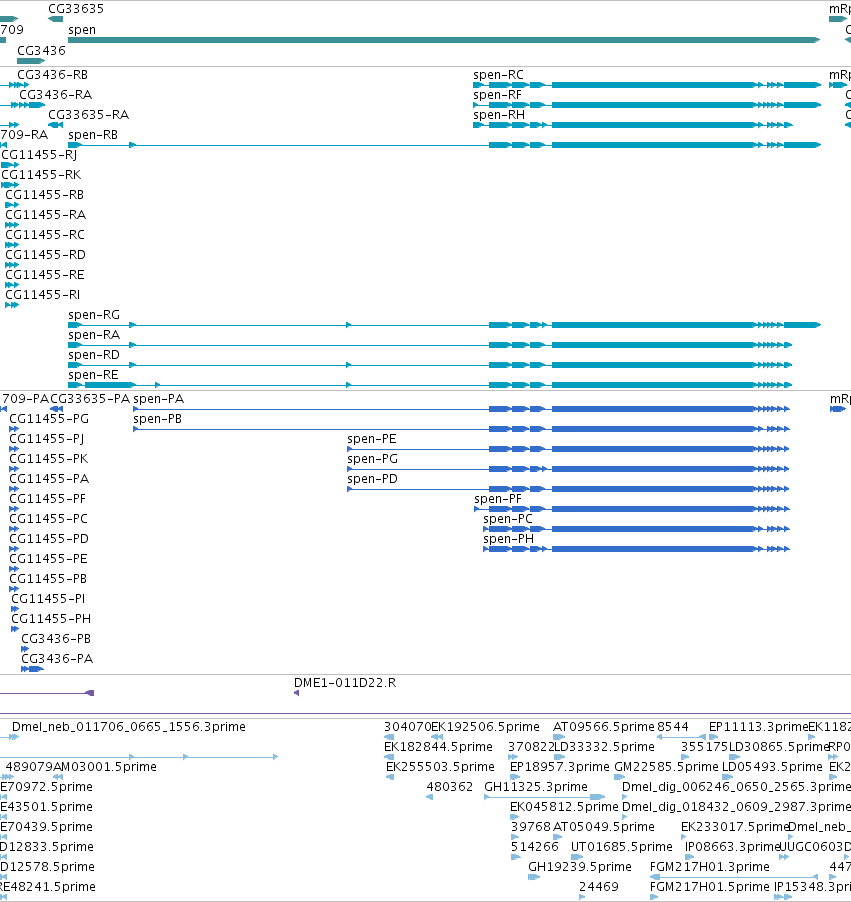This screenshot has width=851, height=902.
Task: Click the spen-RG transcript label
Action: [x=94, y=315]
